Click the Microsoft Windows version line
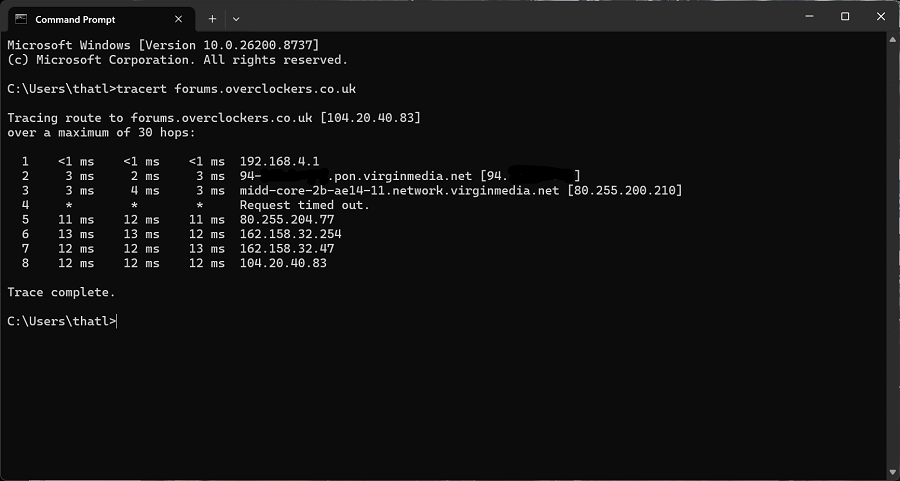This screenshot has width=900, height=481. (163, 45)
